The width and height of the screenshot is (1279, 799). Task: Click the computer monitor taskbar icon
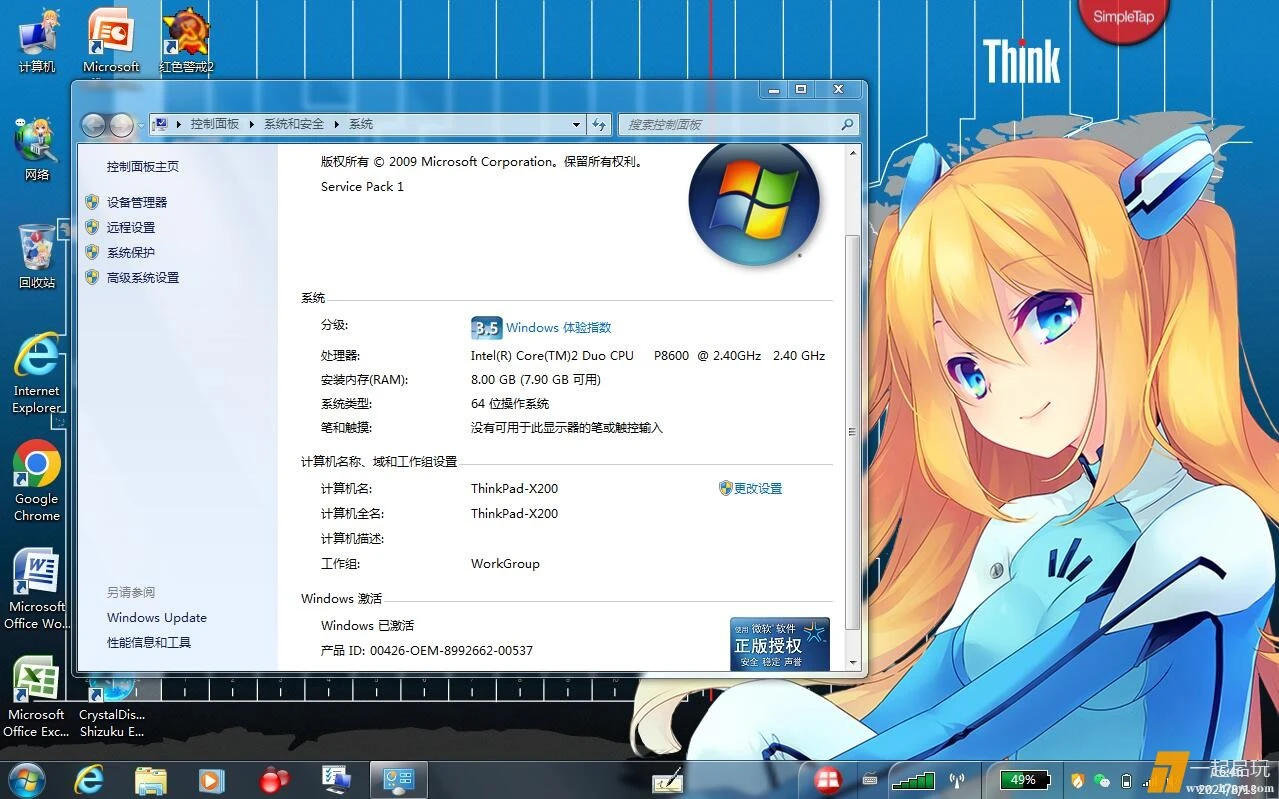[x=336, y=780]
